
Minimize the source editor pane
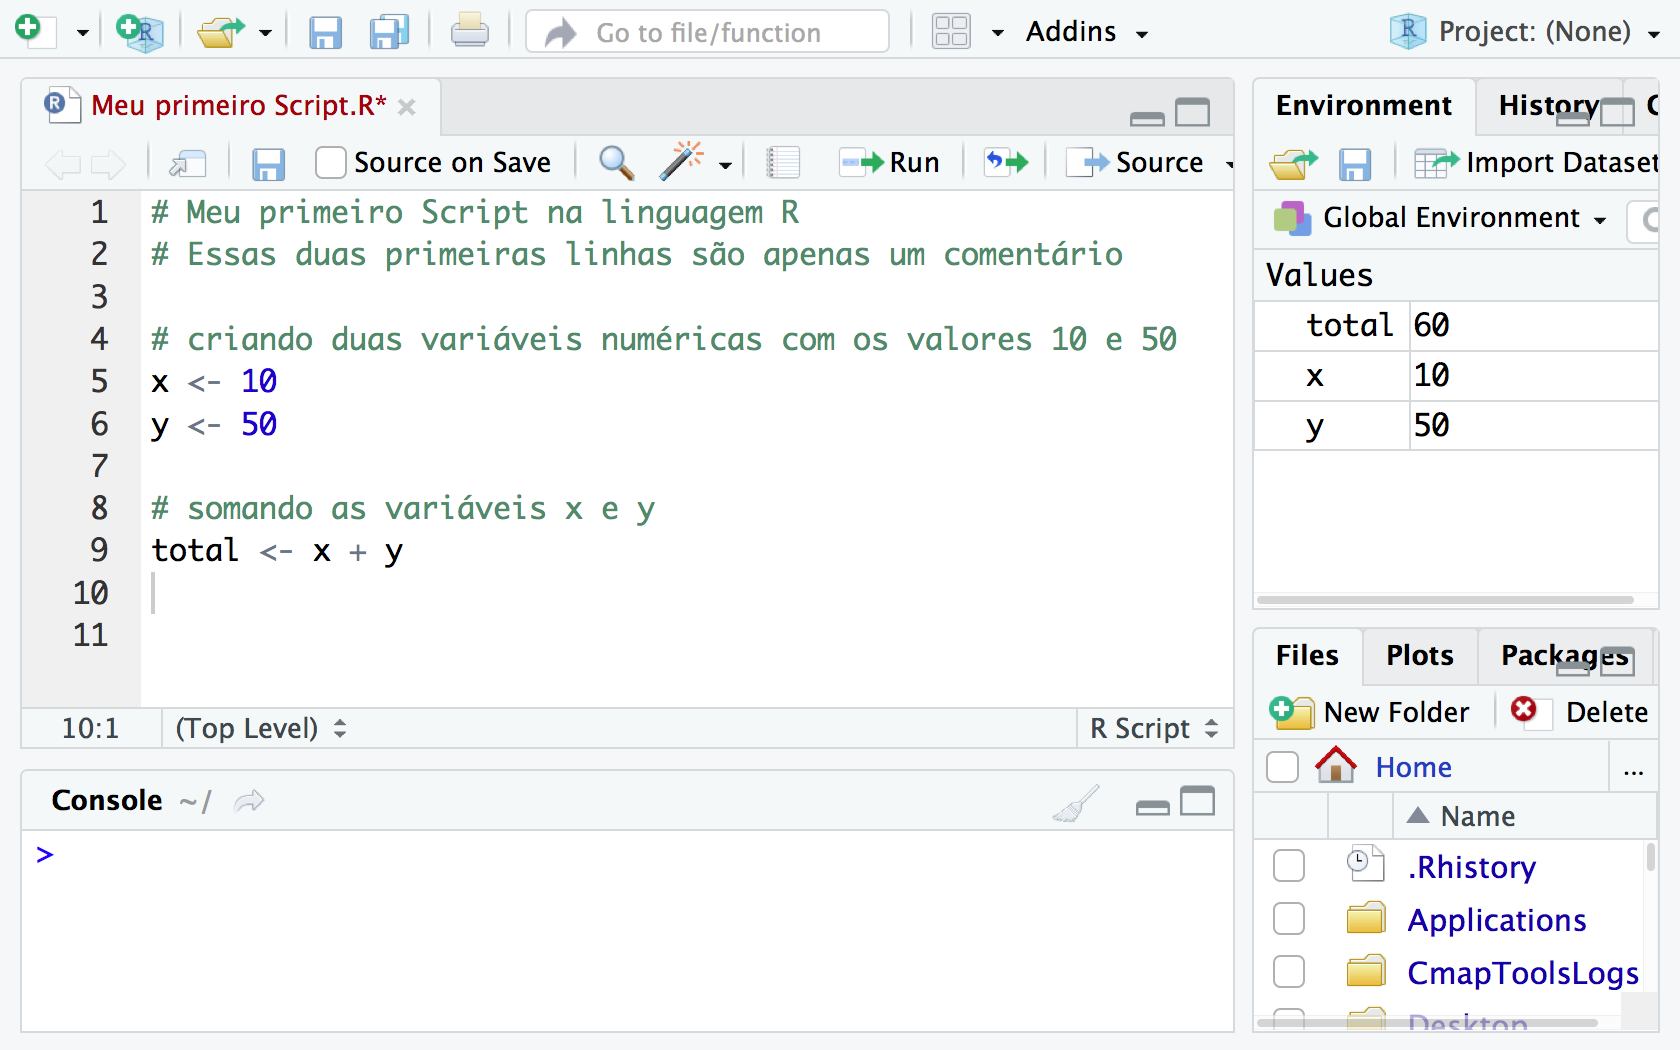[x=1147, y=118]
